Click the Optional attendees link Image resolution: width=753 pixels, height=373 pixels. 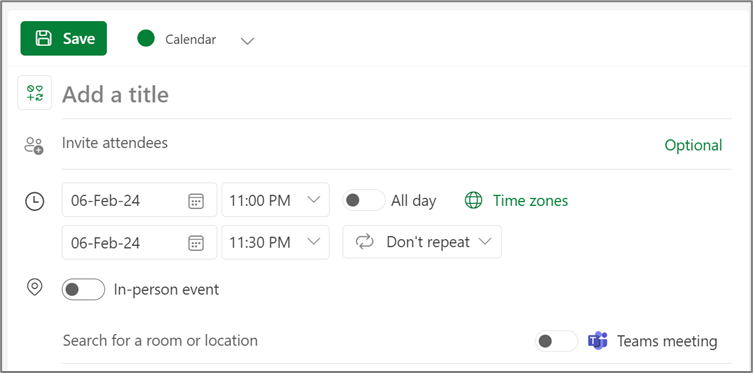click(693, 145)
